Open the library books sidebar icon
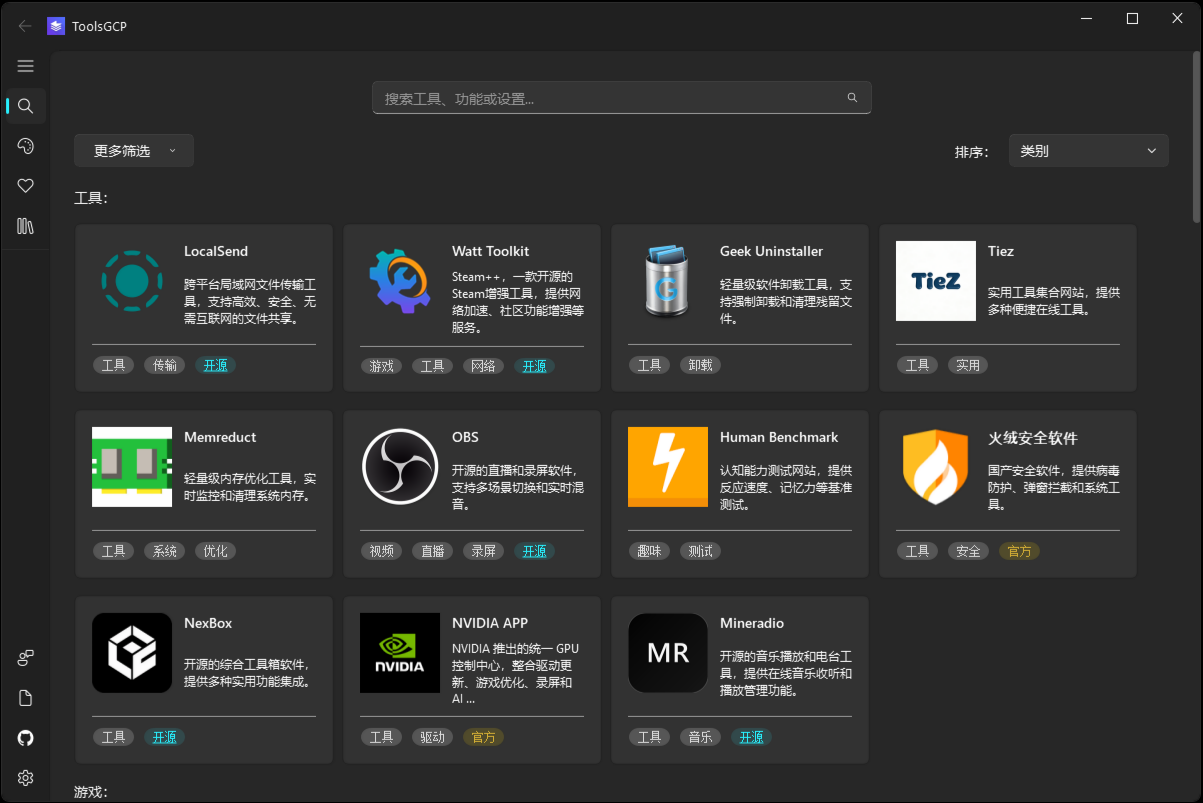This screenshot has height=803, width=1203. click(26, 226)
